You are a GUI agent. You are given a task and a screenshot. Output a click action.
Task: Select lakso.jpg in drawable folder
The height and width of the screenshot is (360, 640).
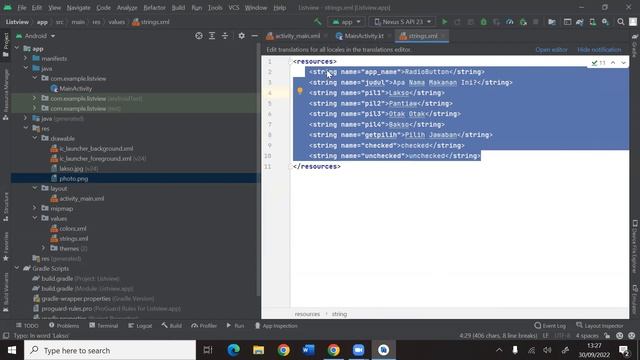click(x=71, y=169)
